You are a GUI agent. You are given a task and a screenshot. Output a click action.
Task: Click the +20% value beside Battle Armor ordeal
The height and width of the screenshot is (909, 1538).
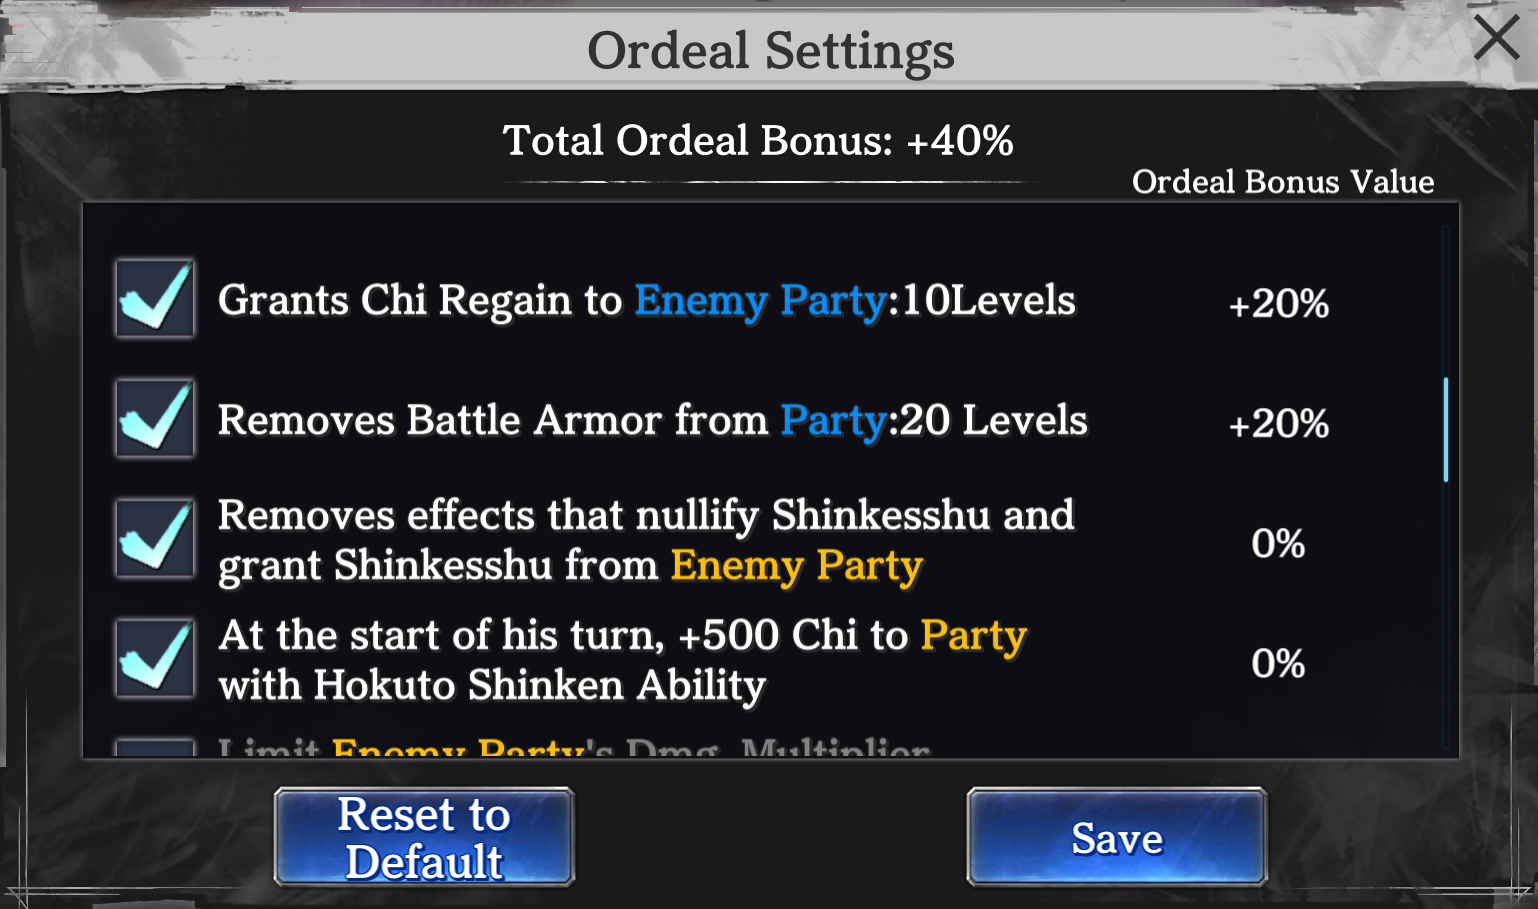click(x=1278, y=424)
